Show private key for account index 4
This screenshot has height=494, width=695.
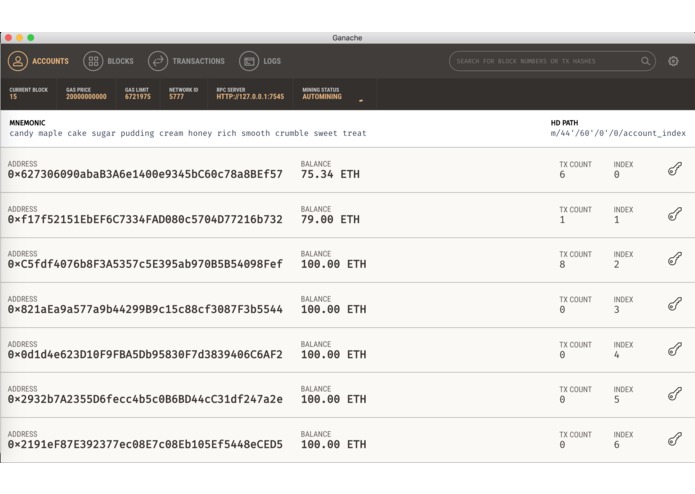pyautogui.click(x=675, y=350)
